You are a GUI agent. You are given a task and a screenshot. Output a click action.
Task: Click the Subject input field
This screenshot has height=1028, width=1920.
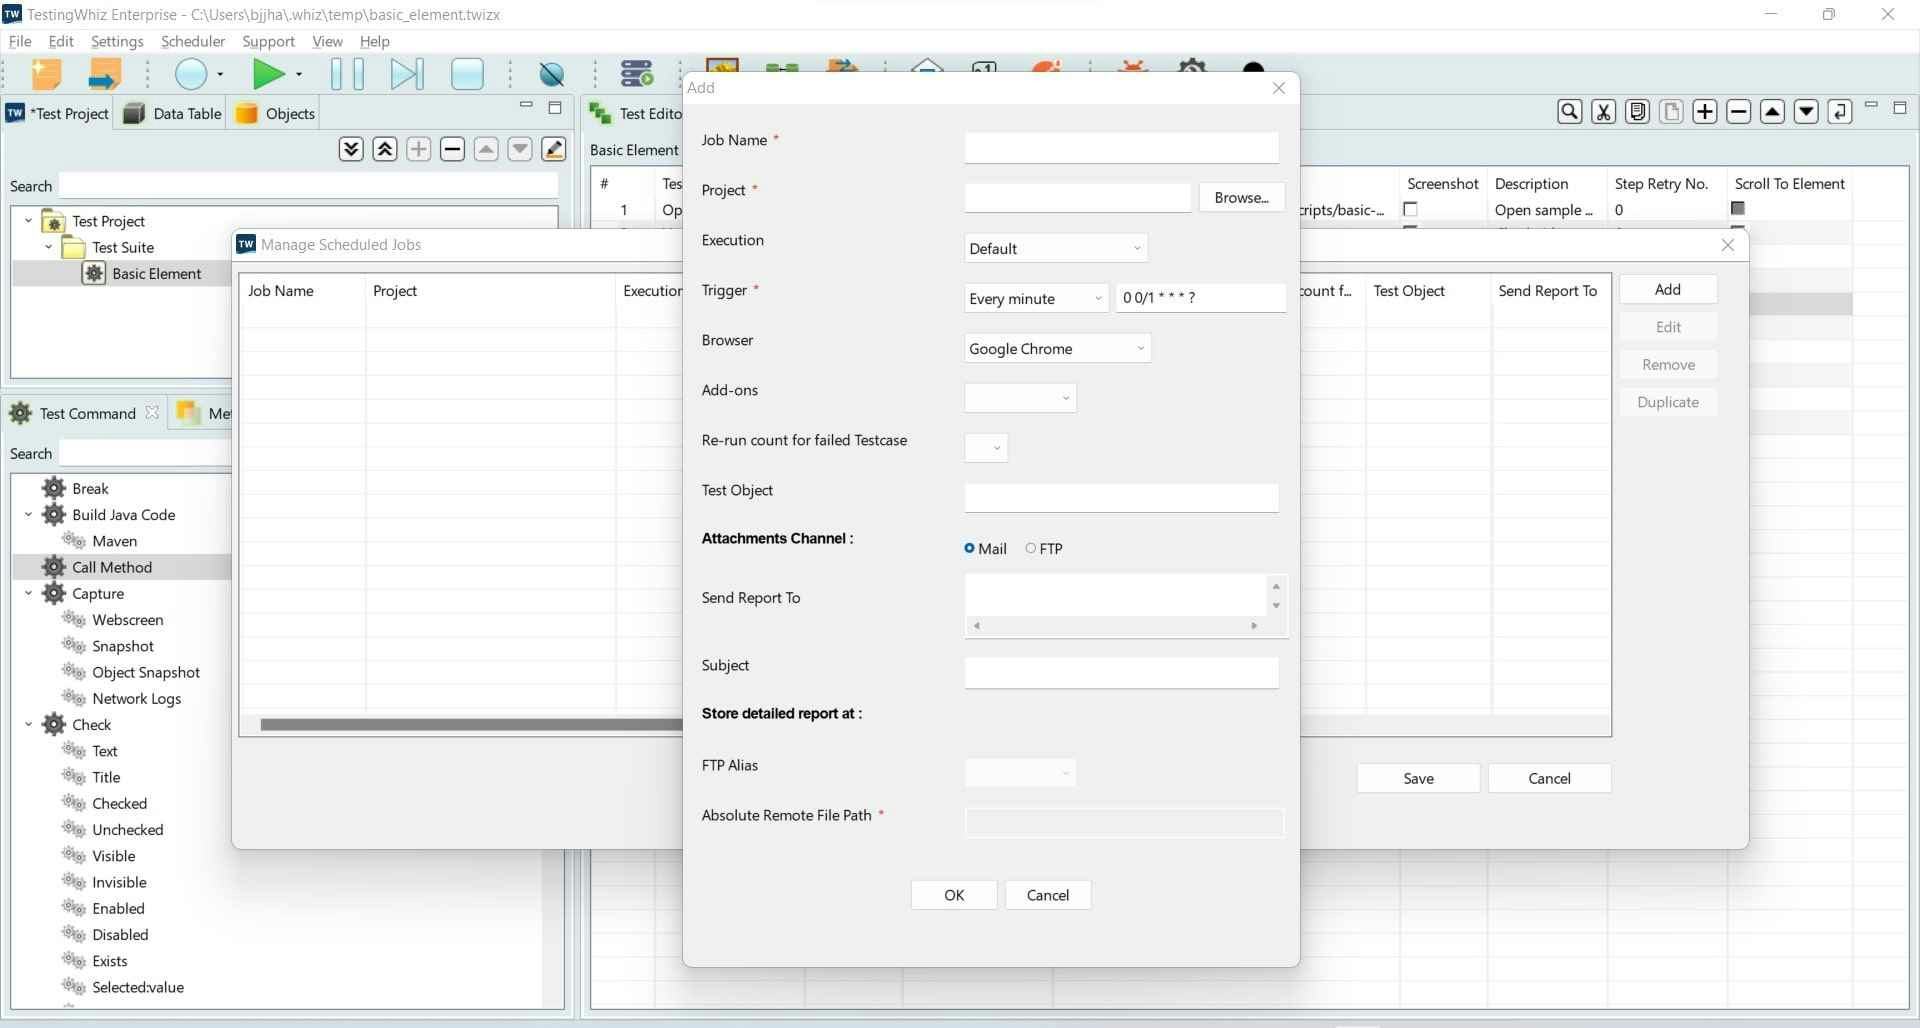click(x=1121, y=672)
